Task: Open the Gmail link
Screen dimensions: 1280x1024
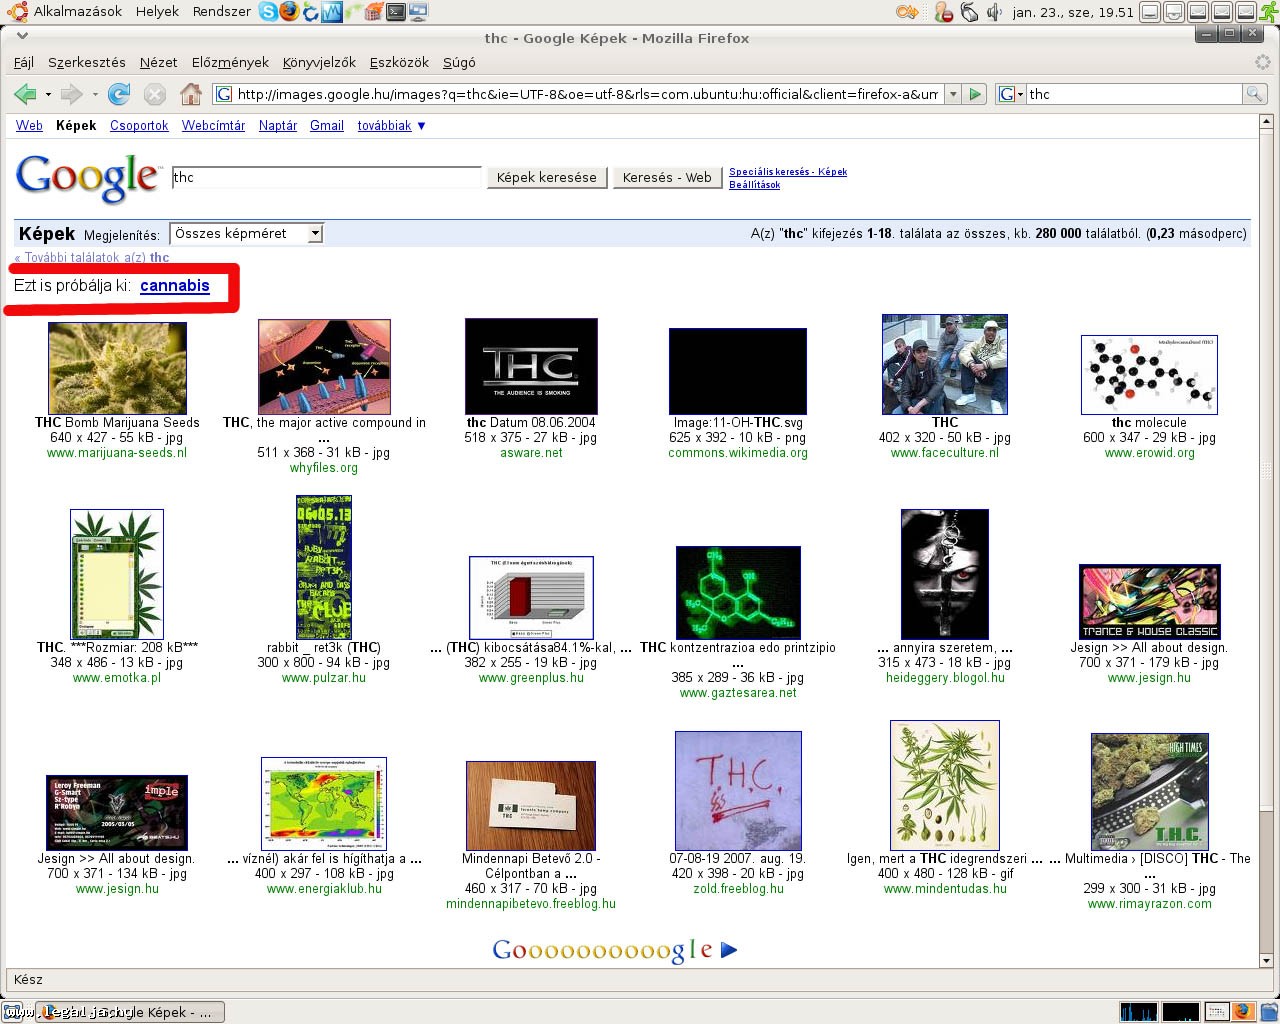Action: [327, 126]
